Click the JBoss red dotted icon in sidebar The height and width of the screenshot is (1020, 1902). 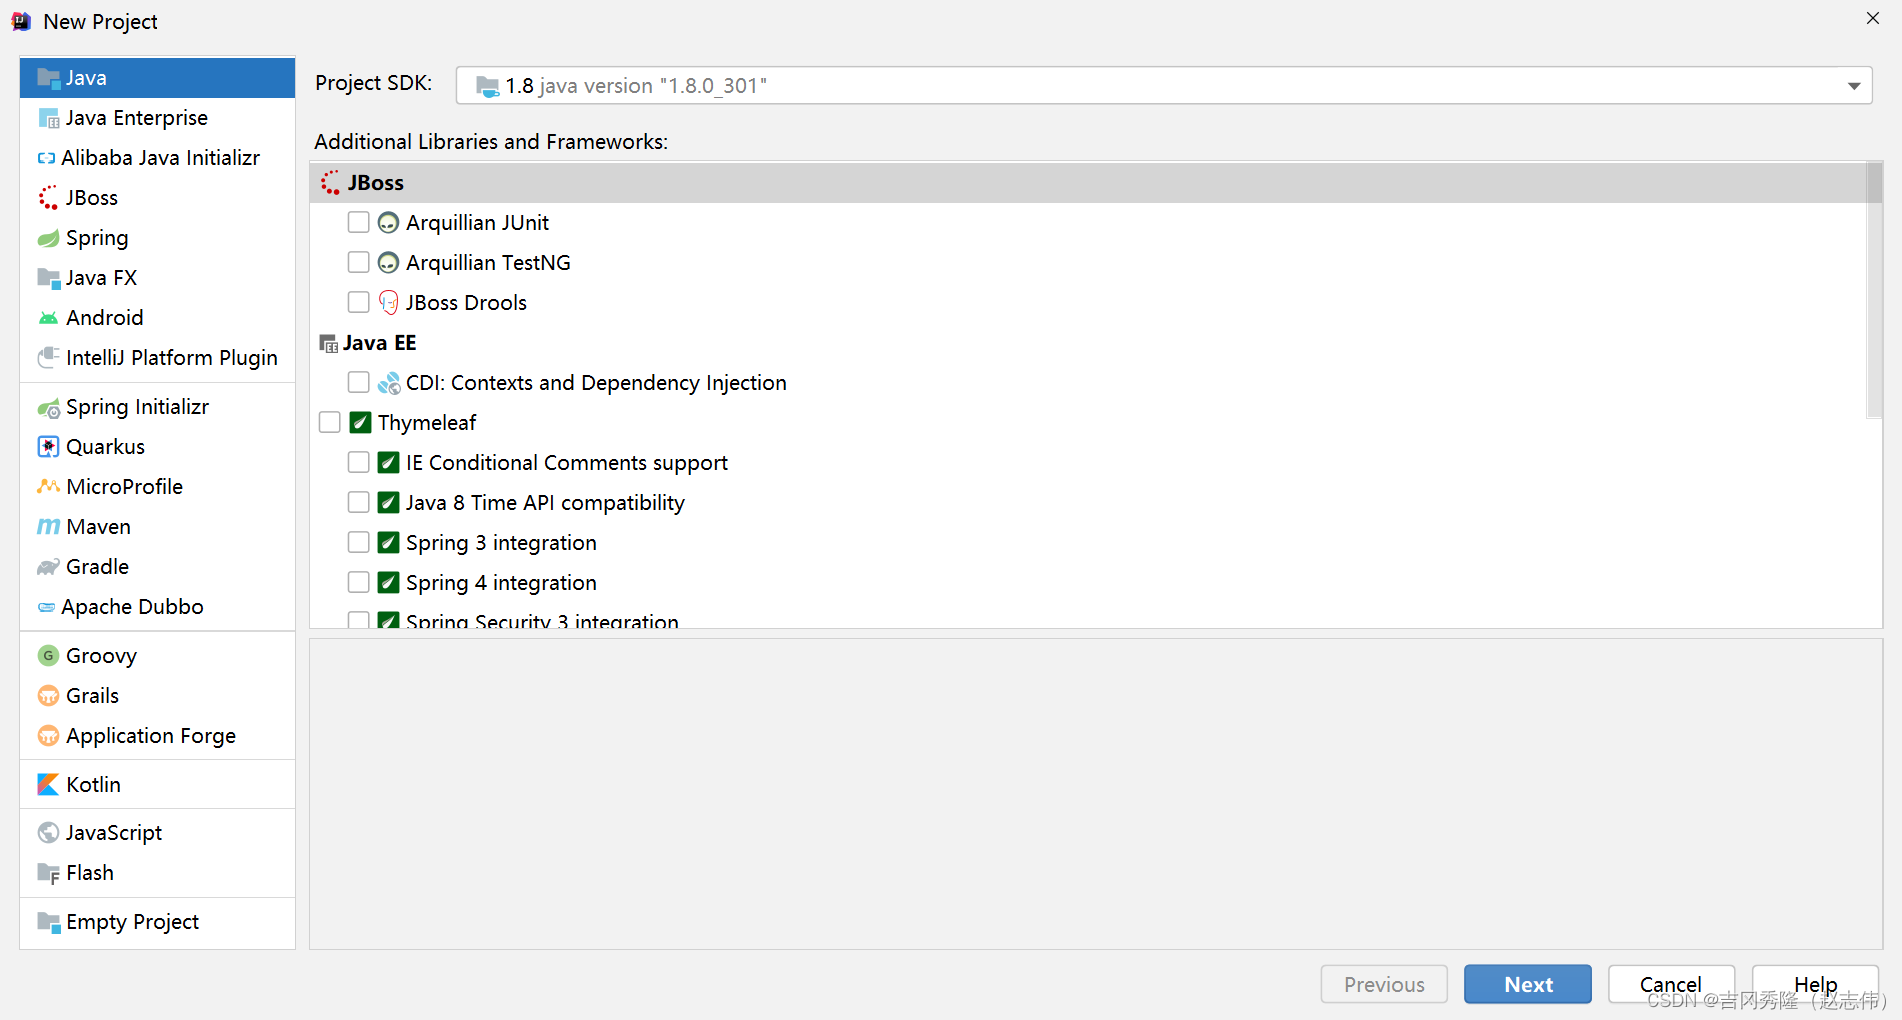[48, 198]
